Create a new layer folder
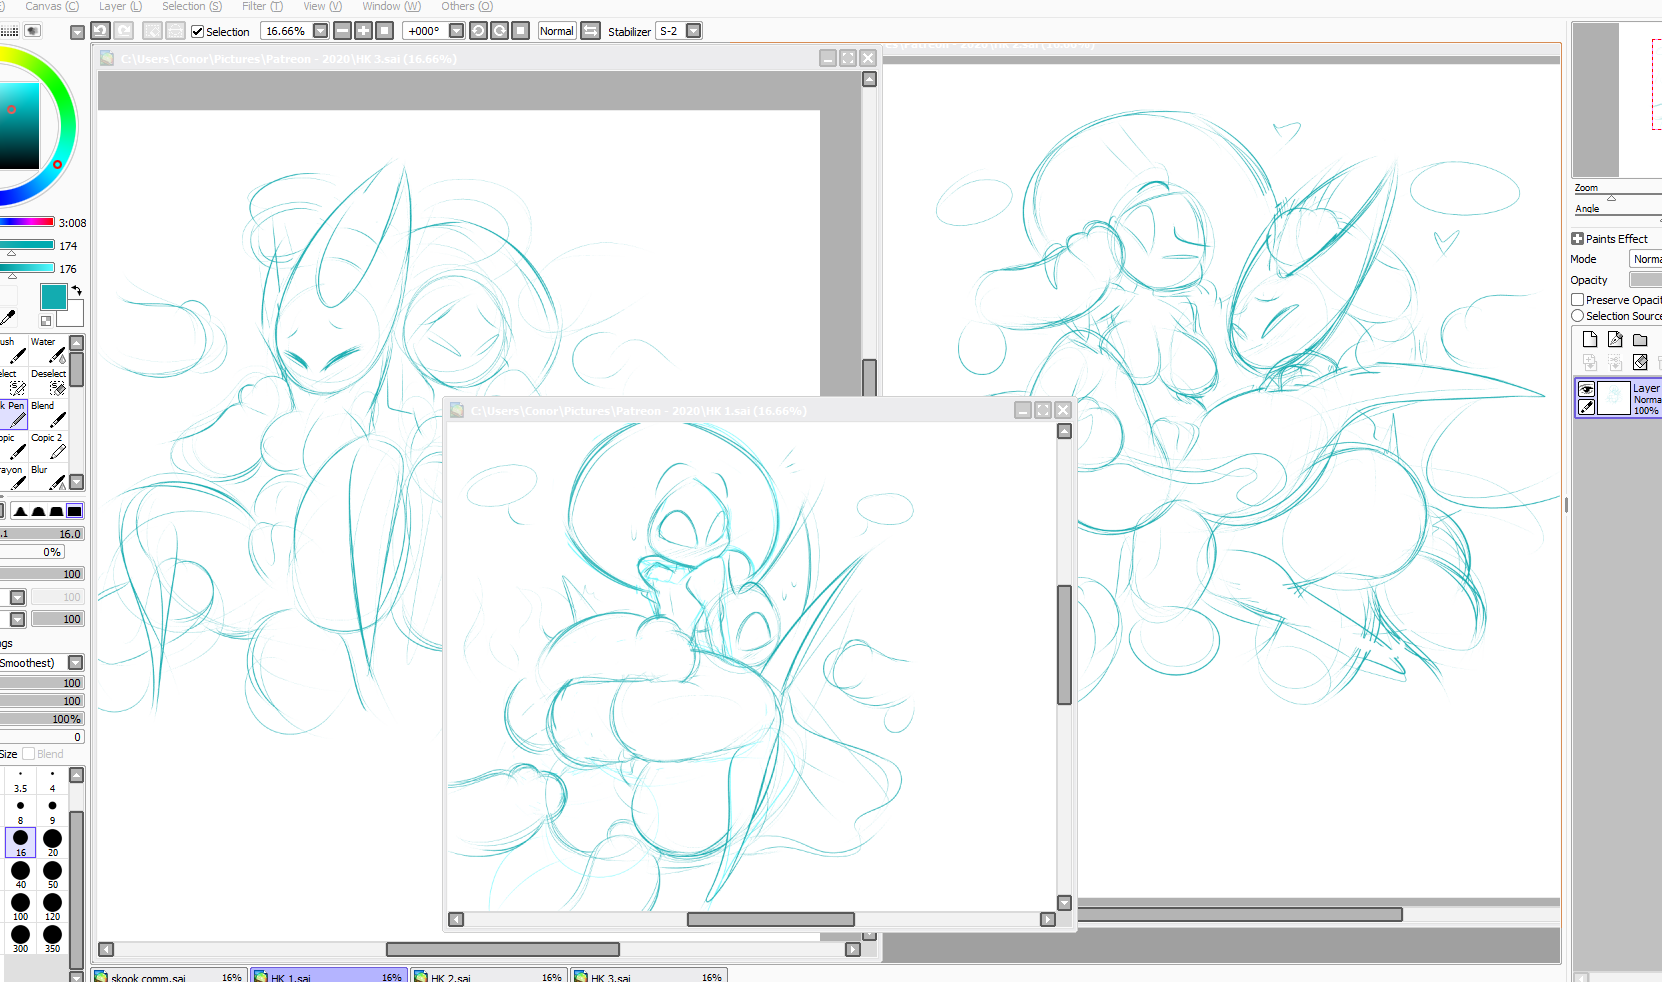 click(1640, 340)
